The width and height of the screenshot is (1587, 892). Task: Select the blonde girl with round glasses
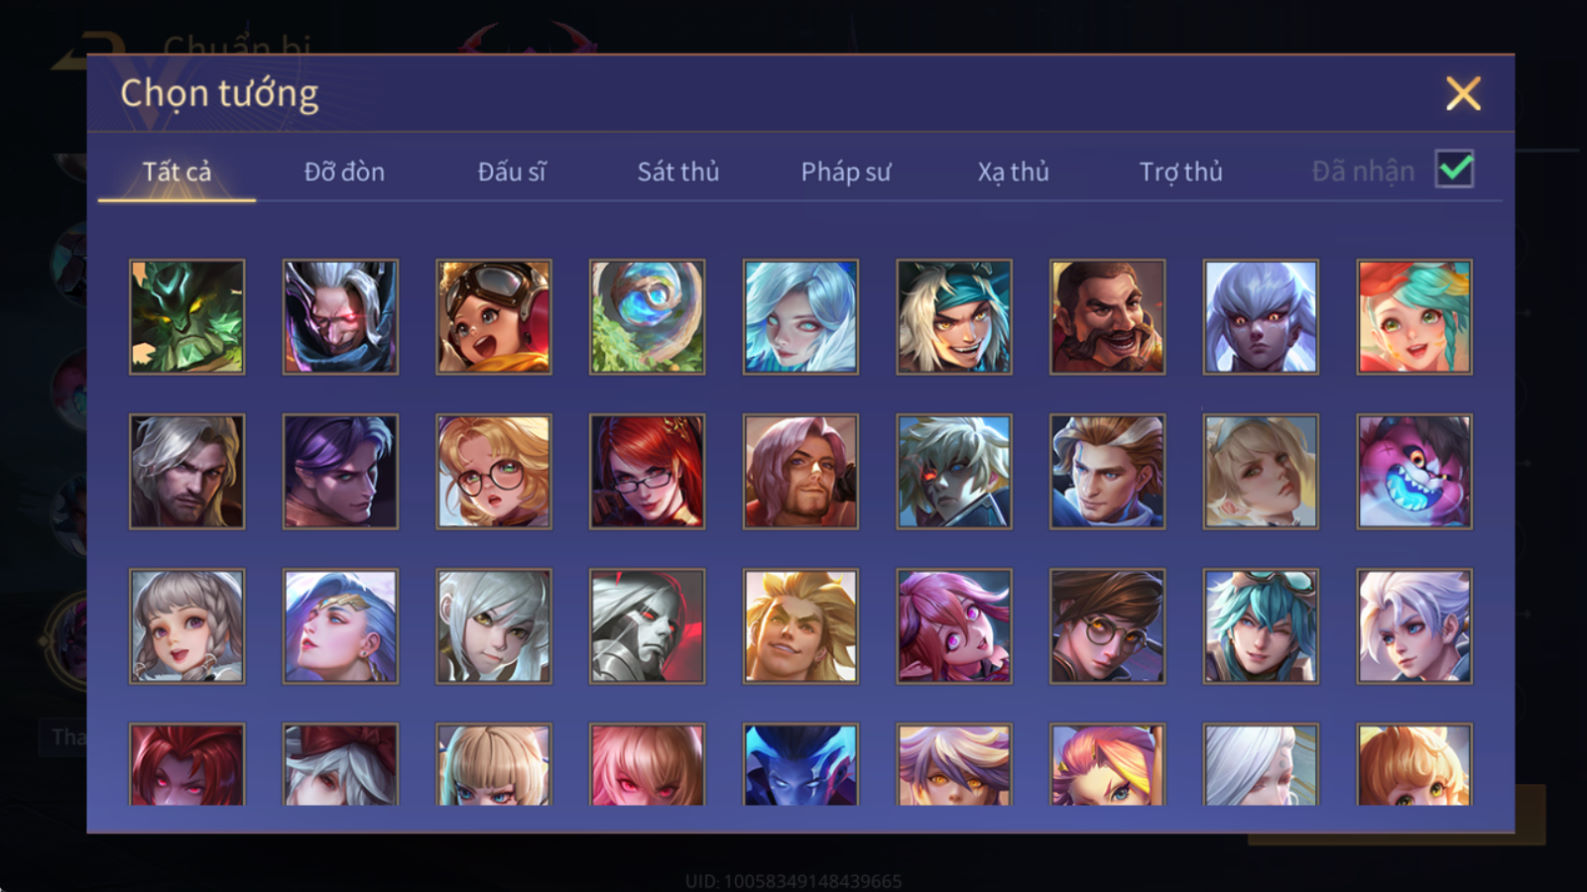[x=494, y=472]
